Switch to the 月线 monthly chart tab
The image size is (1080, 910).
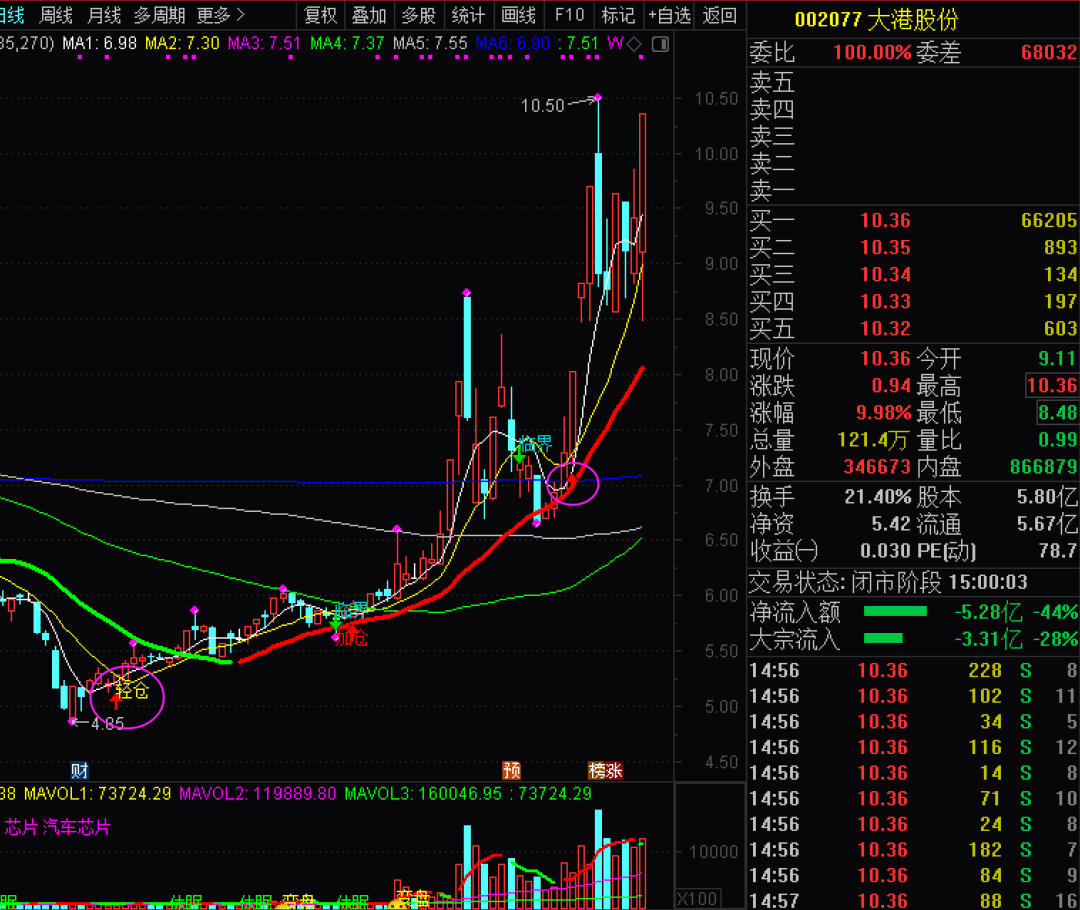(x=104, y=15)
